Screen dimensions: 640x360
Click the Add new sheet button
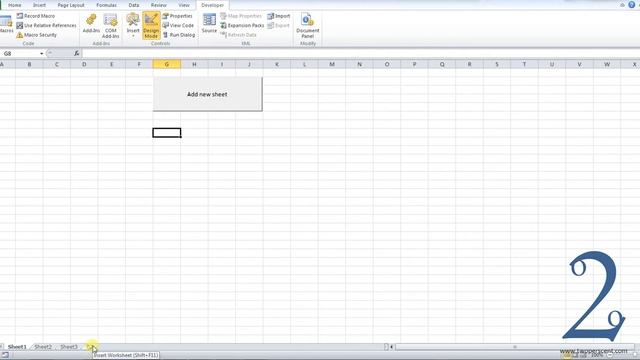tap(207, 94)
